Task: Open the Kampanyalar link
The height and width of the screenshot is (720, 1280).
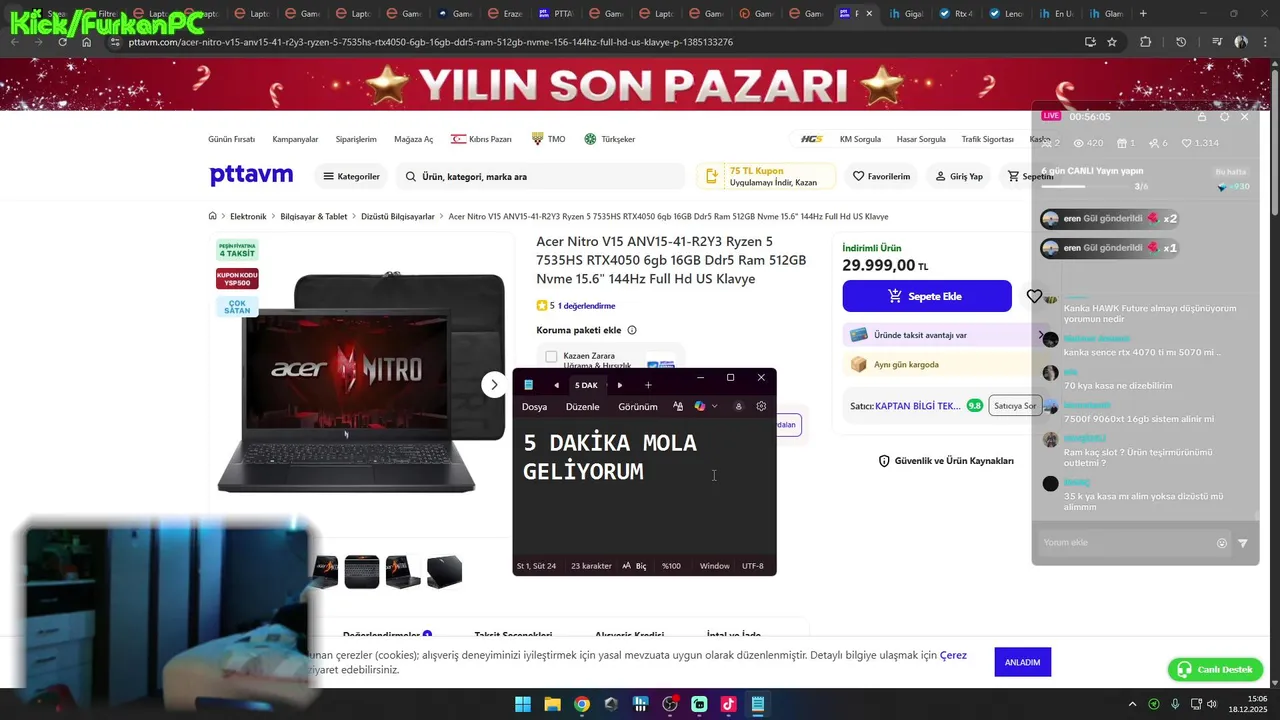Action: pyautogui.click(x=295, y=139)
